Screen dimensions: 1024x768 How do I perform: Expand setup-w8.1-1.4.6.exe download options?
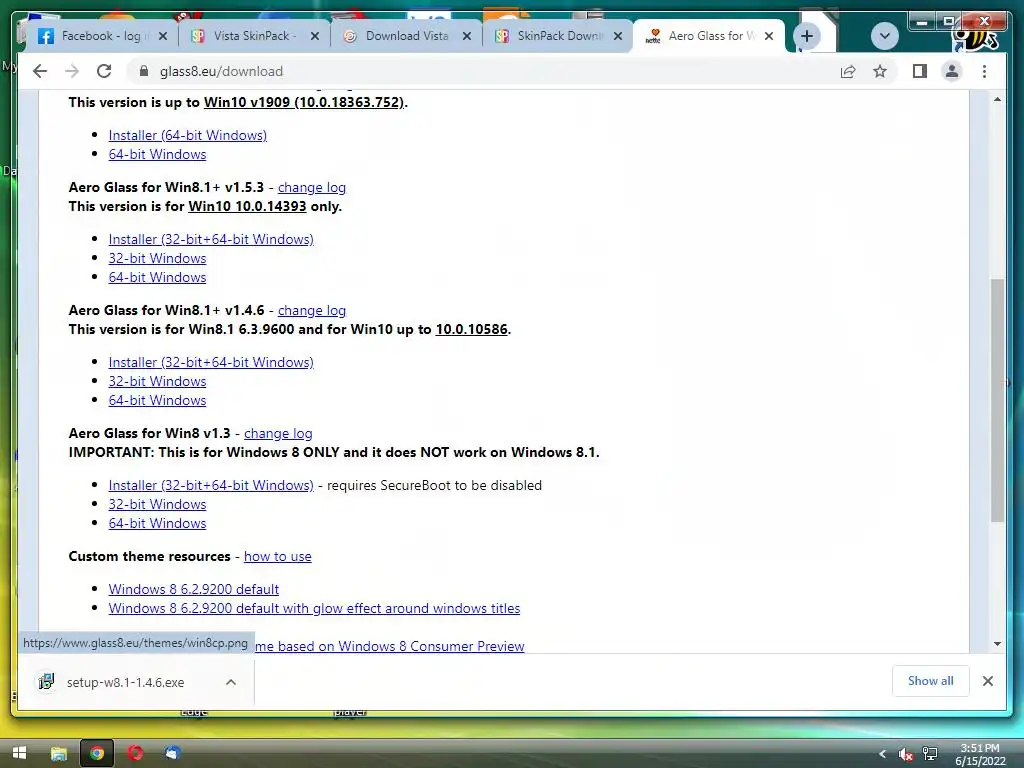231,682
